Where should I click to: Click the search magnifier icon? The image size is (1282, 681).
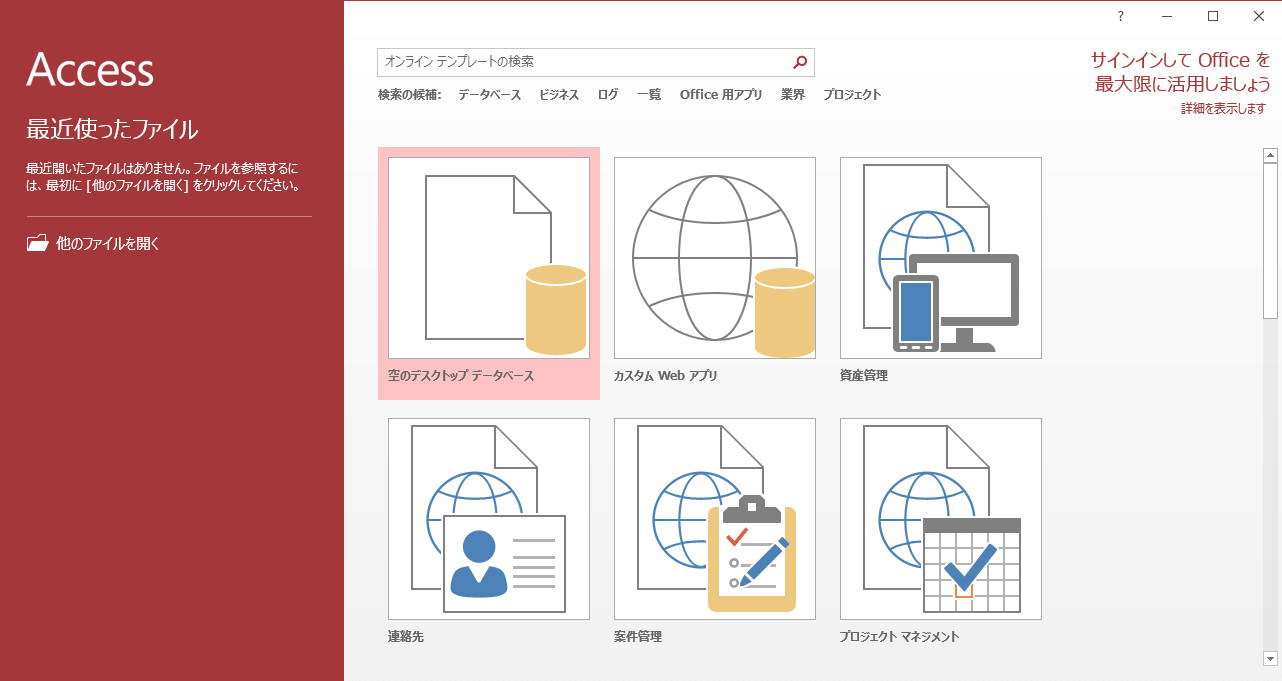click(800, 62)
